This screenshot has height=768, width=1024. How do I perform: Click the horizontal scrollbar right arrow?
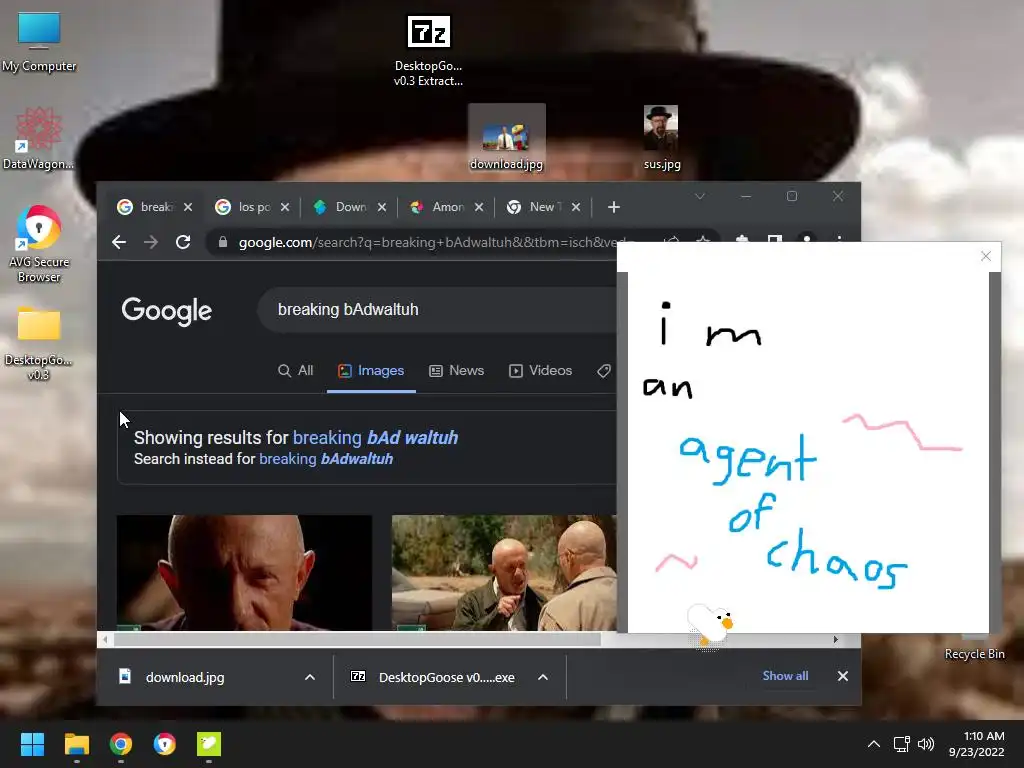coord(835,639)
